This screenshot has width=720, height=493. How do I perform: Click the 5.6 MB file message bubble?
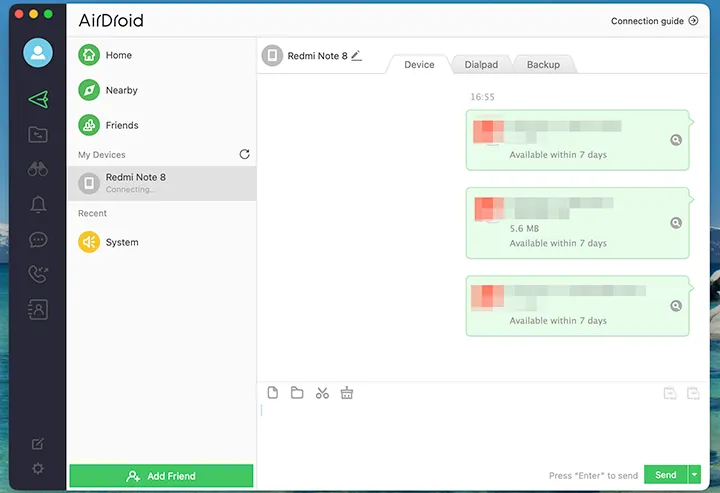pos(577,223)
